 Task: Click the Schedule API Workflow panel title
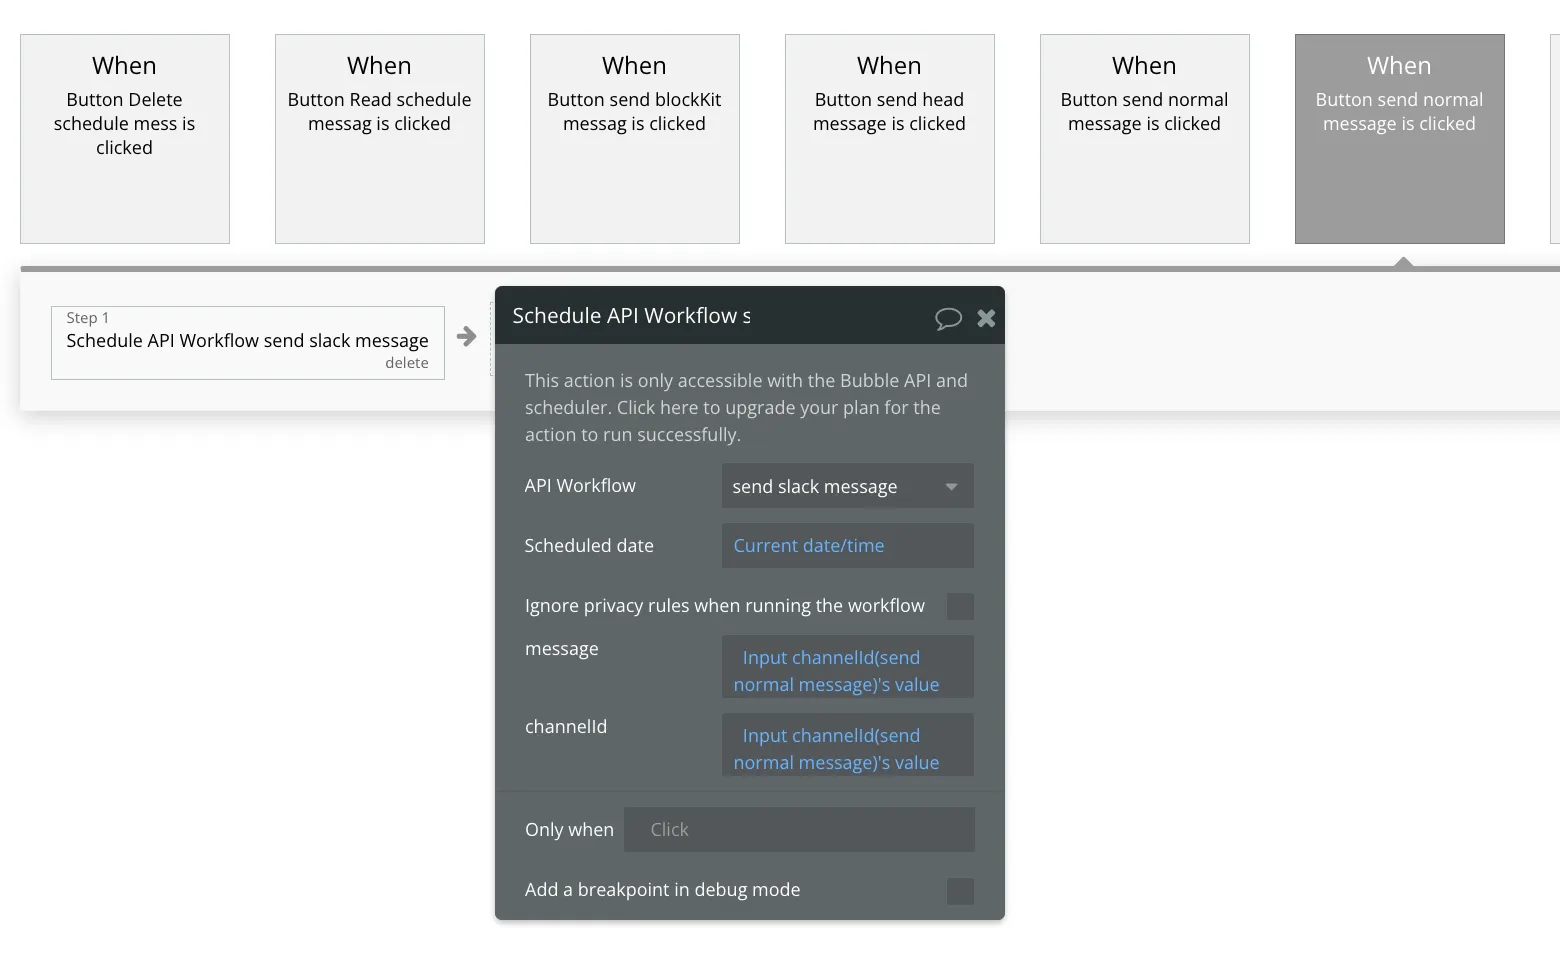[631, 316]
